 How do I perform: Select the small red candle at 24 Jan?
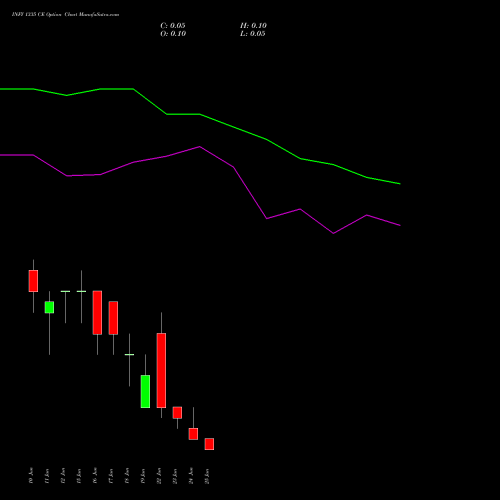pos(193,434)
